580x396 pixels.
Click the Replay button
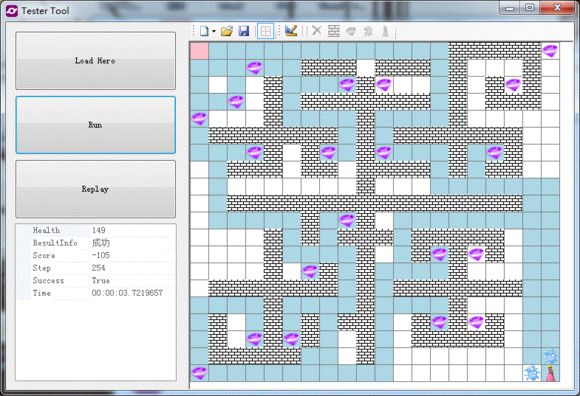click(95, 189)
